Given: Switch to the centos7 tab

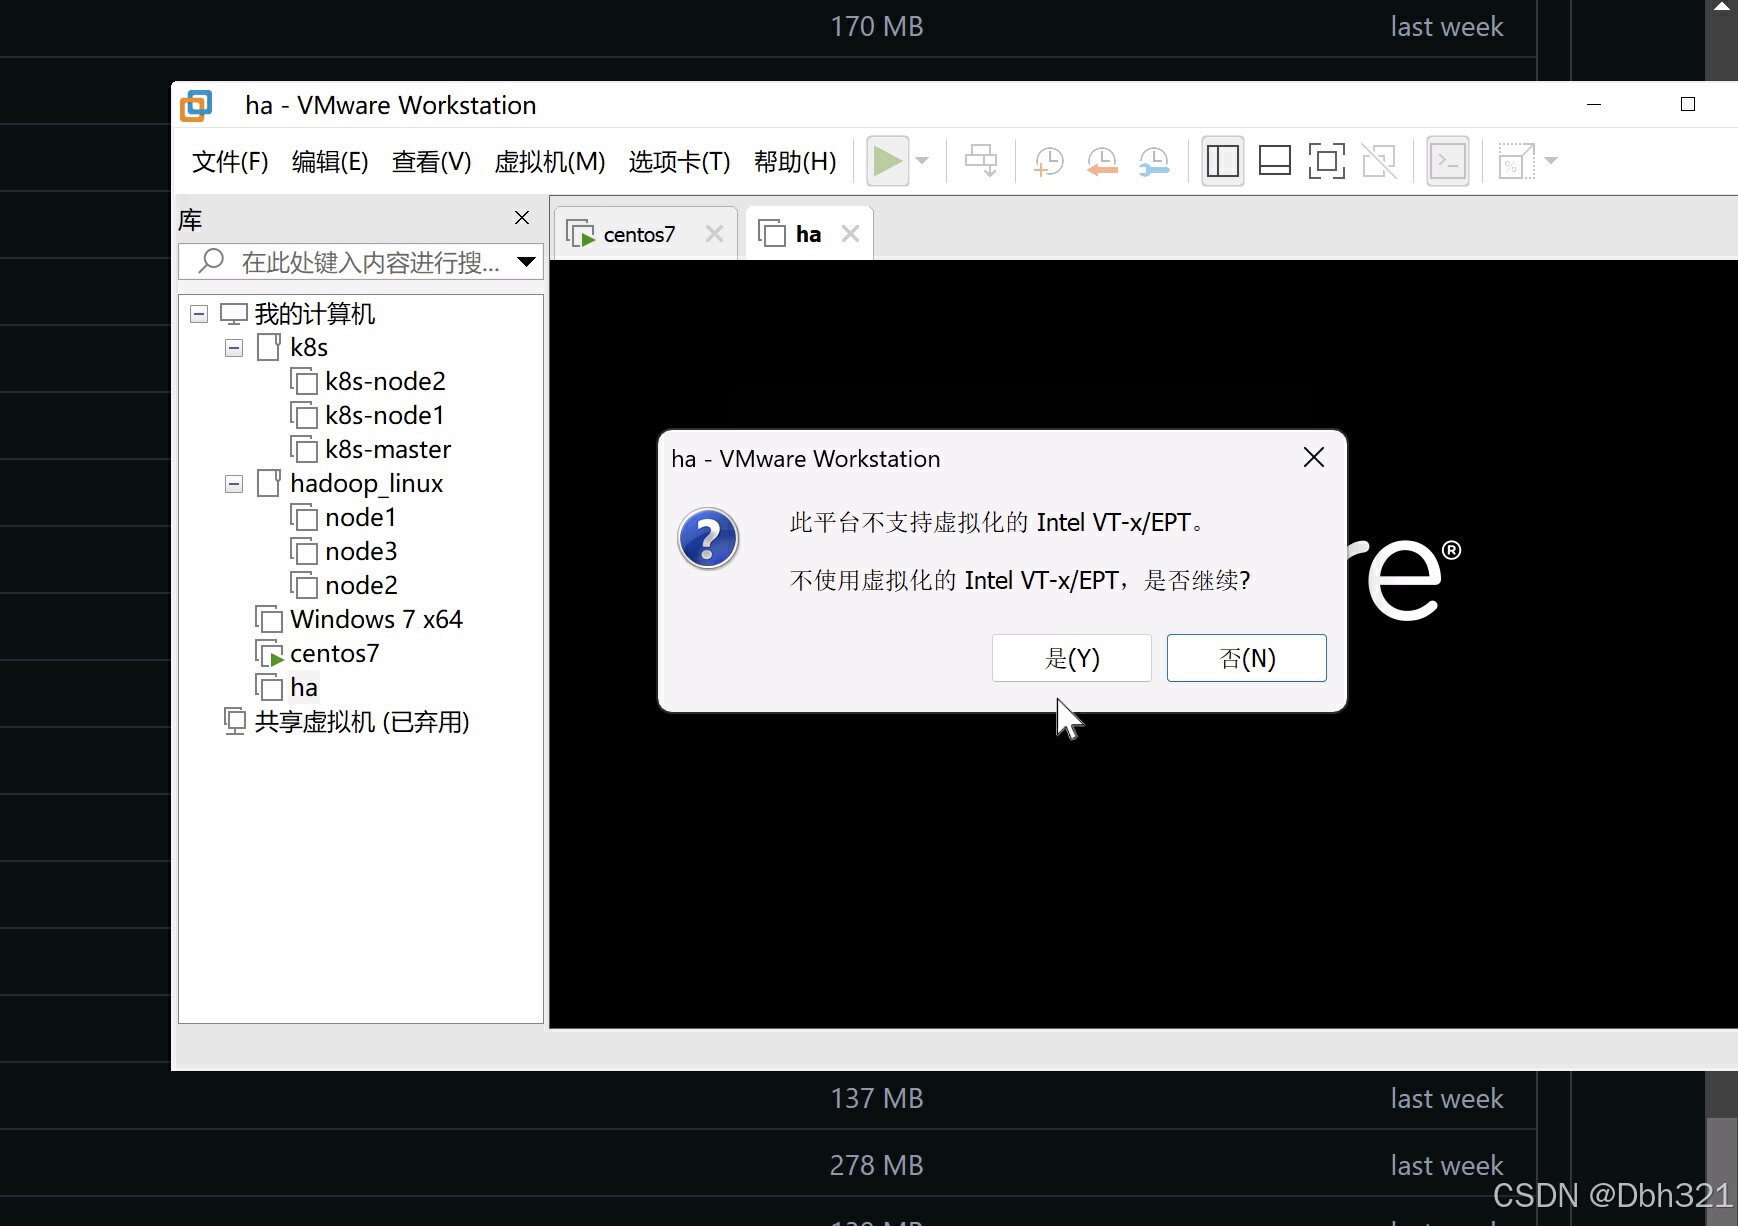Looking at the screenshot, I should pos(639,234).
